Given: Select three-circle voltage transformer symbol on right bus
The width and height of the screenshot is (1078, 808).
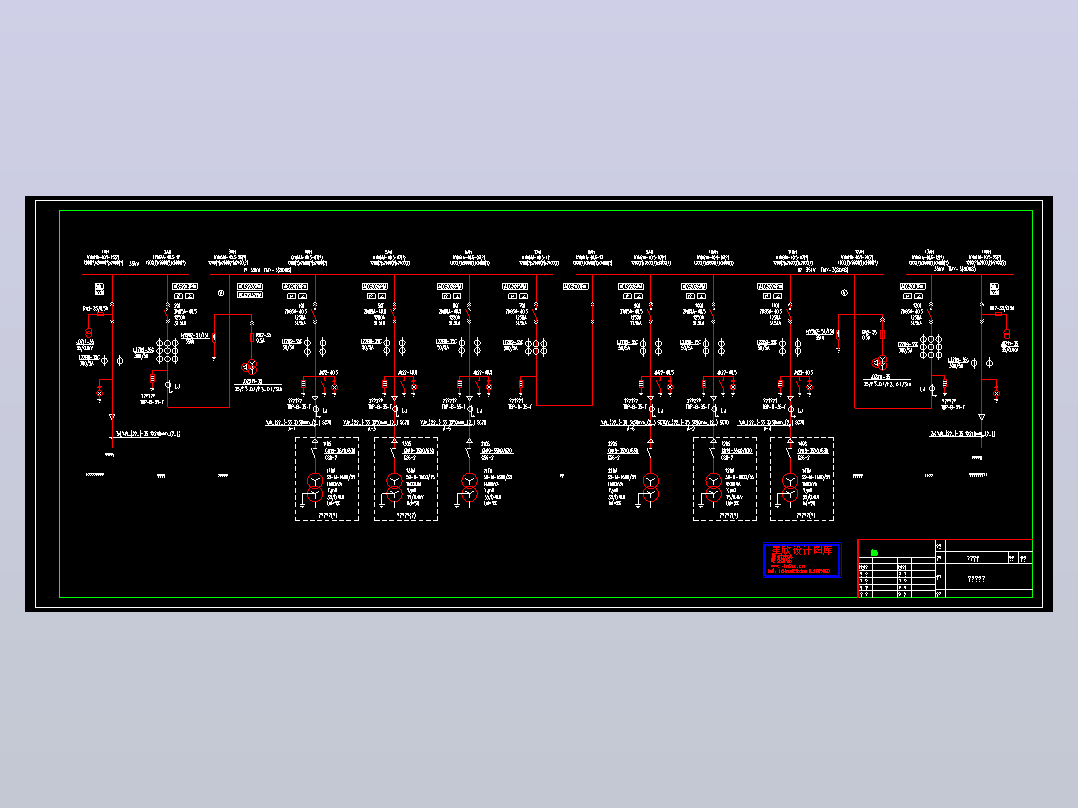Looking at the screenshot, I should [x=880, y=362].
